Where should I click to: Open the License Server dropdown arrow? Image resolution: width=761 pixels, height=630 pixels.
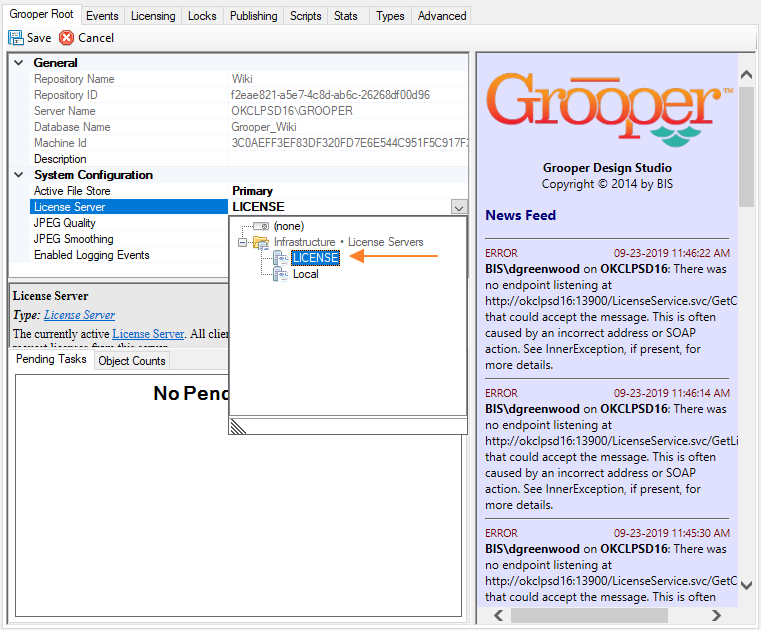coord(459,207)
